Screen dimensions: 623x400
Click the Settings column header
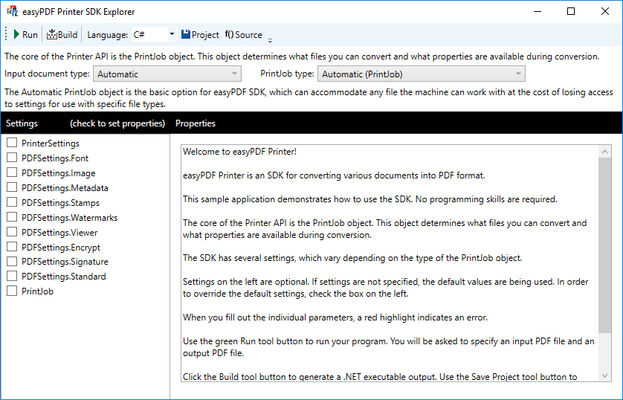pos(22,124)
